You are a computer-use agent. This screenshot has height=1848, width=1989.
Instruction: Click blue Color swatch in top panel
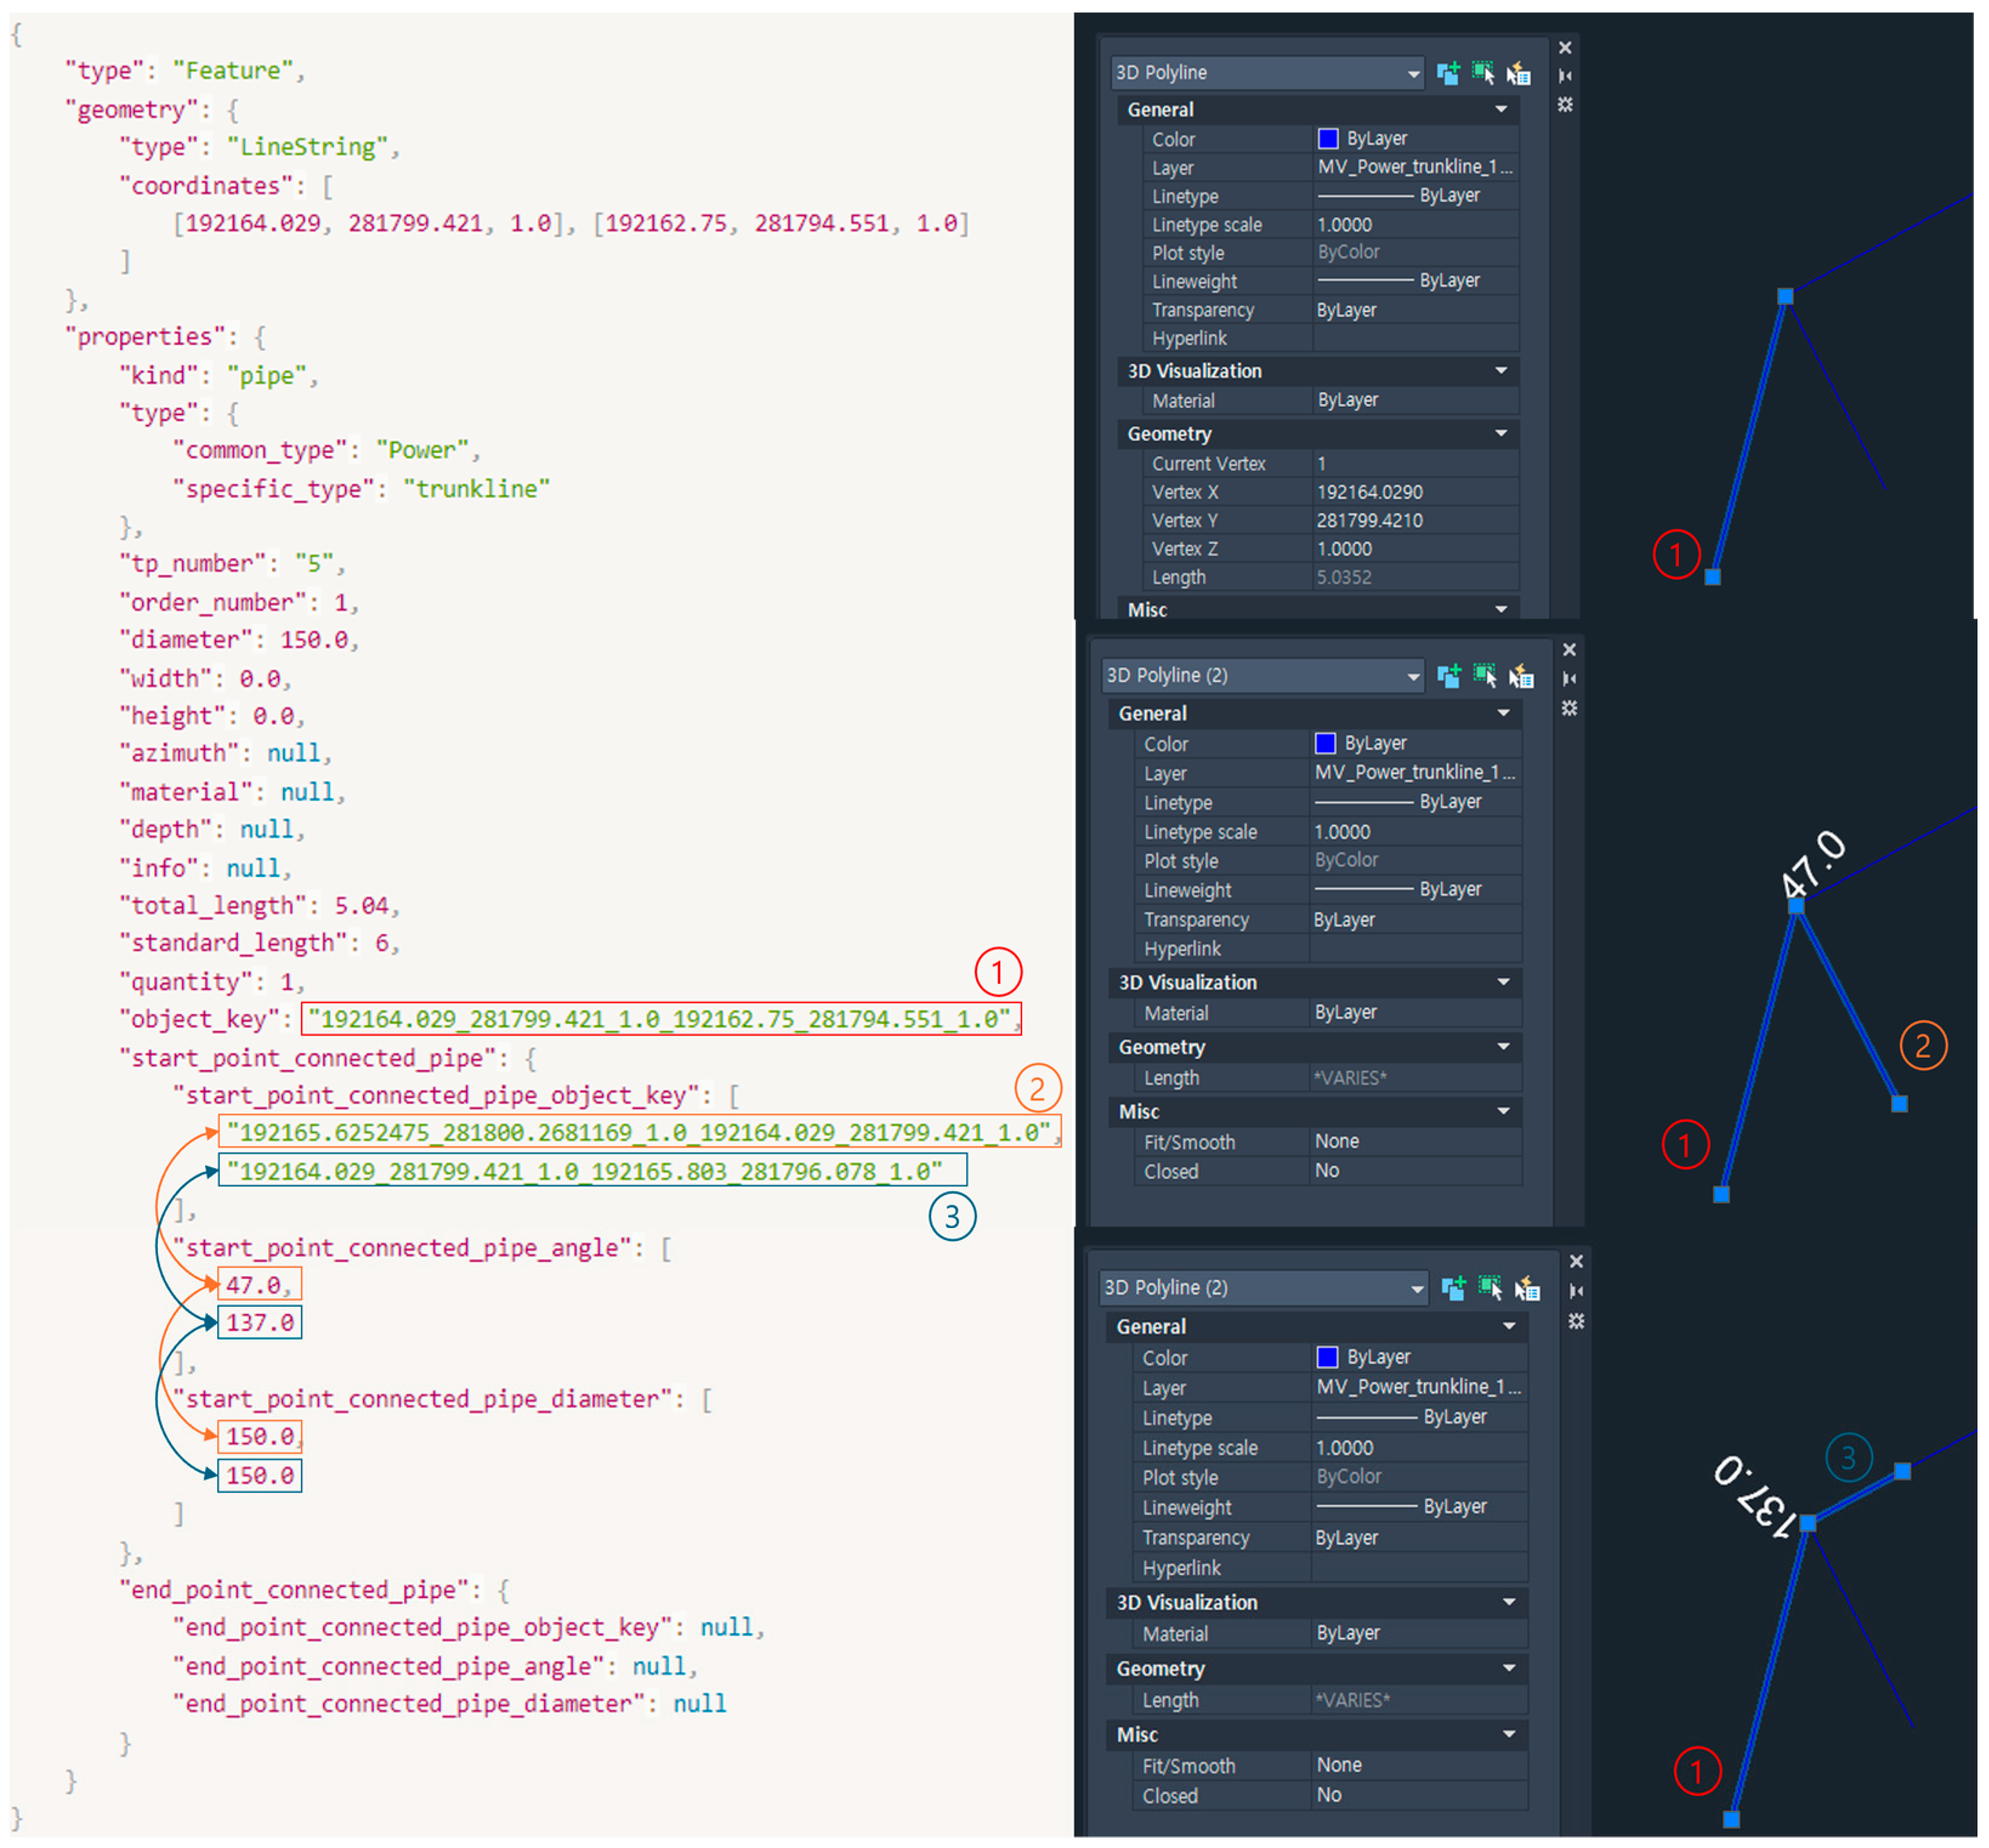pyautogui.click(x=1328, y=139)
